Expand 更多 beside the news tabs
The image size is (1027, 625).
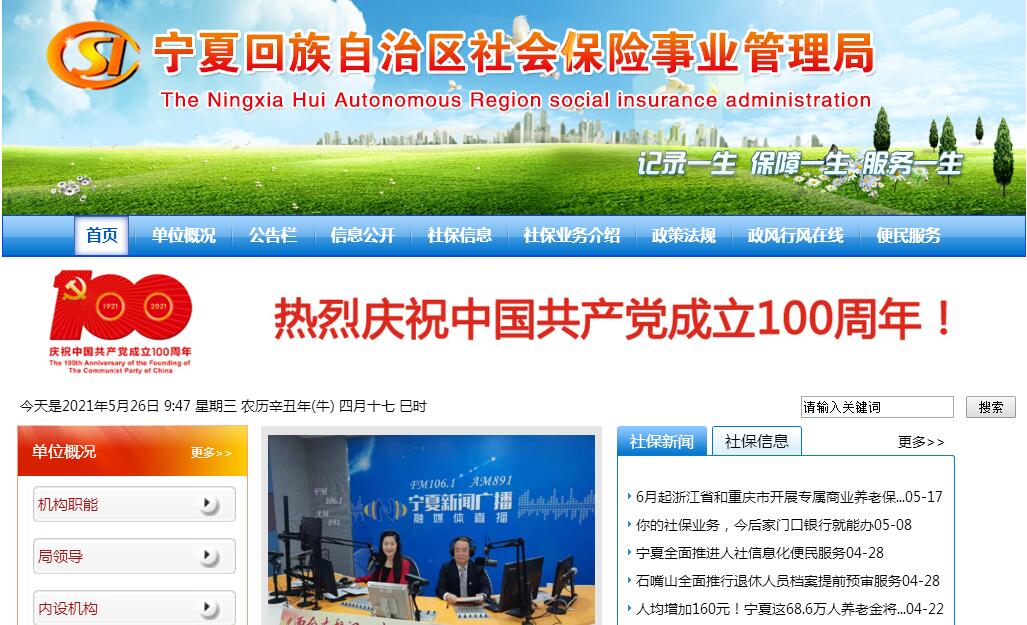pyautogui.click(x=920, y=442)
